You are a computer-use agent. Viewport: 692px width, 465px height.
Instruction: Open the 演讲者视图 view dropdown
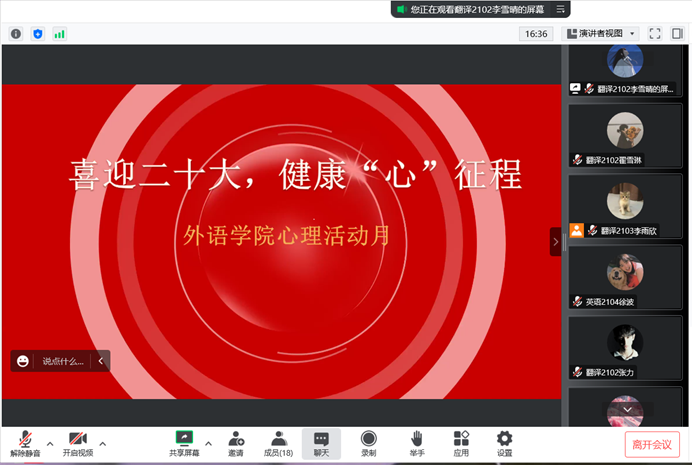(x=601, y=33)
